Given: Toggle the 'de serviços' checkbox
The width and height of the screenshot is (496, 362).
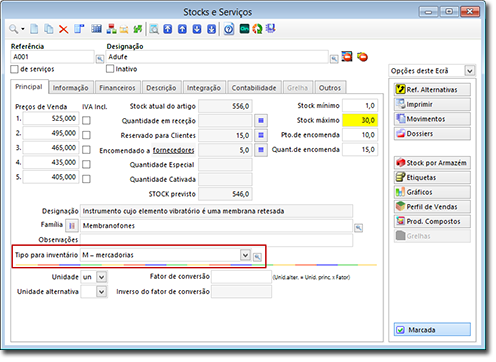Looking at the screenshot, I should (x=14, y=69).
